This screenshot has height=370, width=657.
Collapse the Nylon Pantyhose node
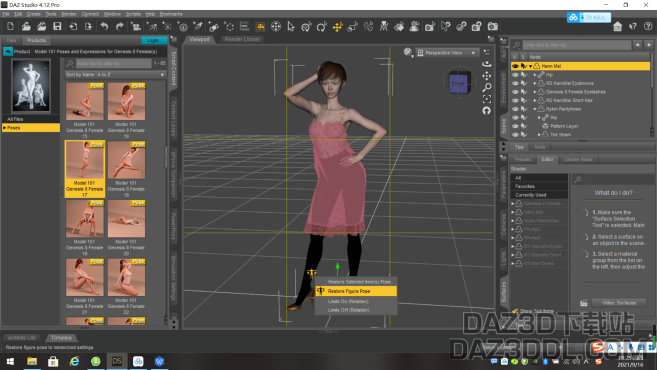click(535, 109)
